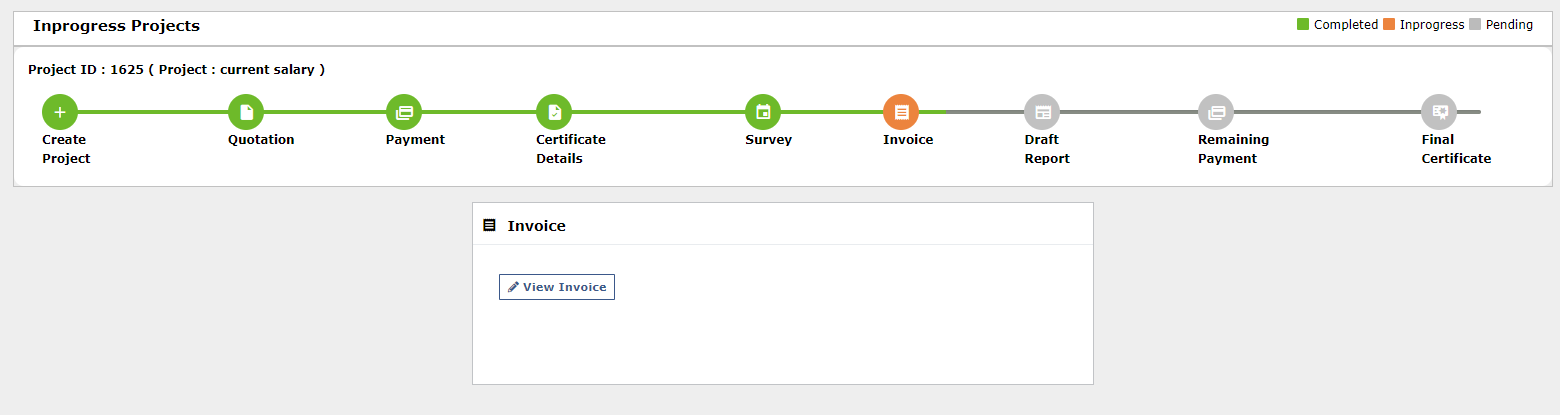Click the green Completed legend swatch
Screen dimensions: 1560x415
(1303, 25)
